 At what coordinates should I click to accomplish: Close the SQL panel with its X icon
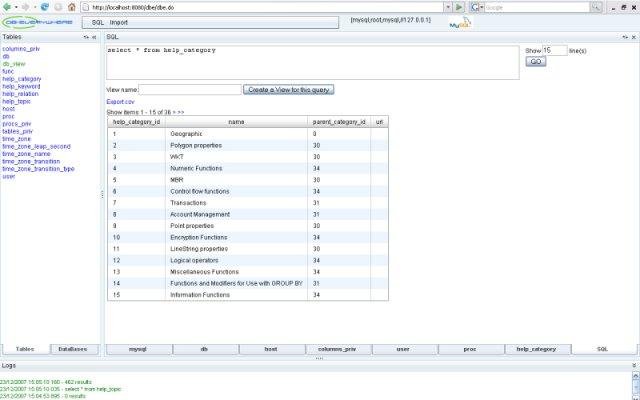pyautogui.click(x=633, y=36)
